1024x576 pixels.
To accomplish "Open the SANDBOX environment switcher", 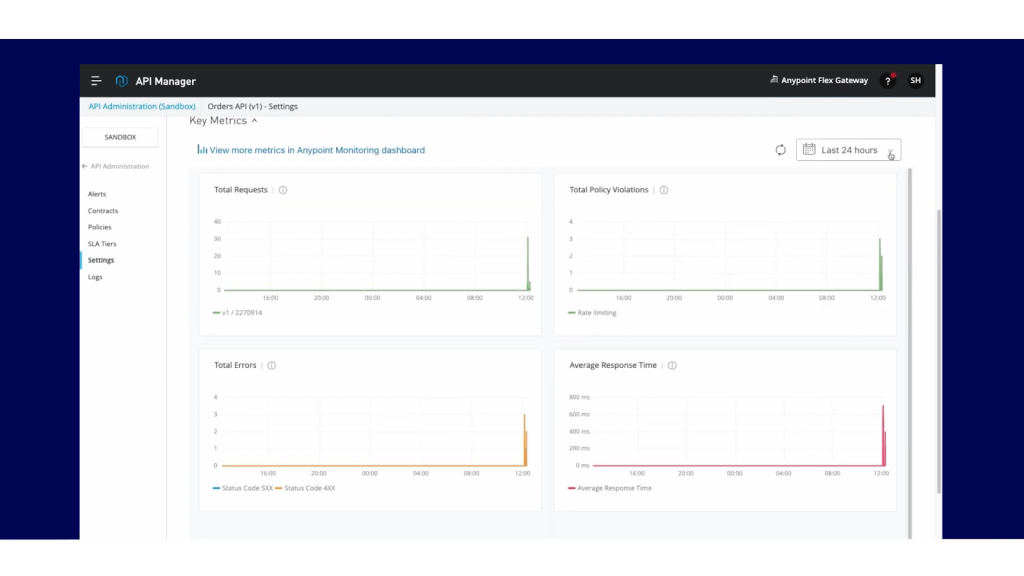I will tap(120, 137).
